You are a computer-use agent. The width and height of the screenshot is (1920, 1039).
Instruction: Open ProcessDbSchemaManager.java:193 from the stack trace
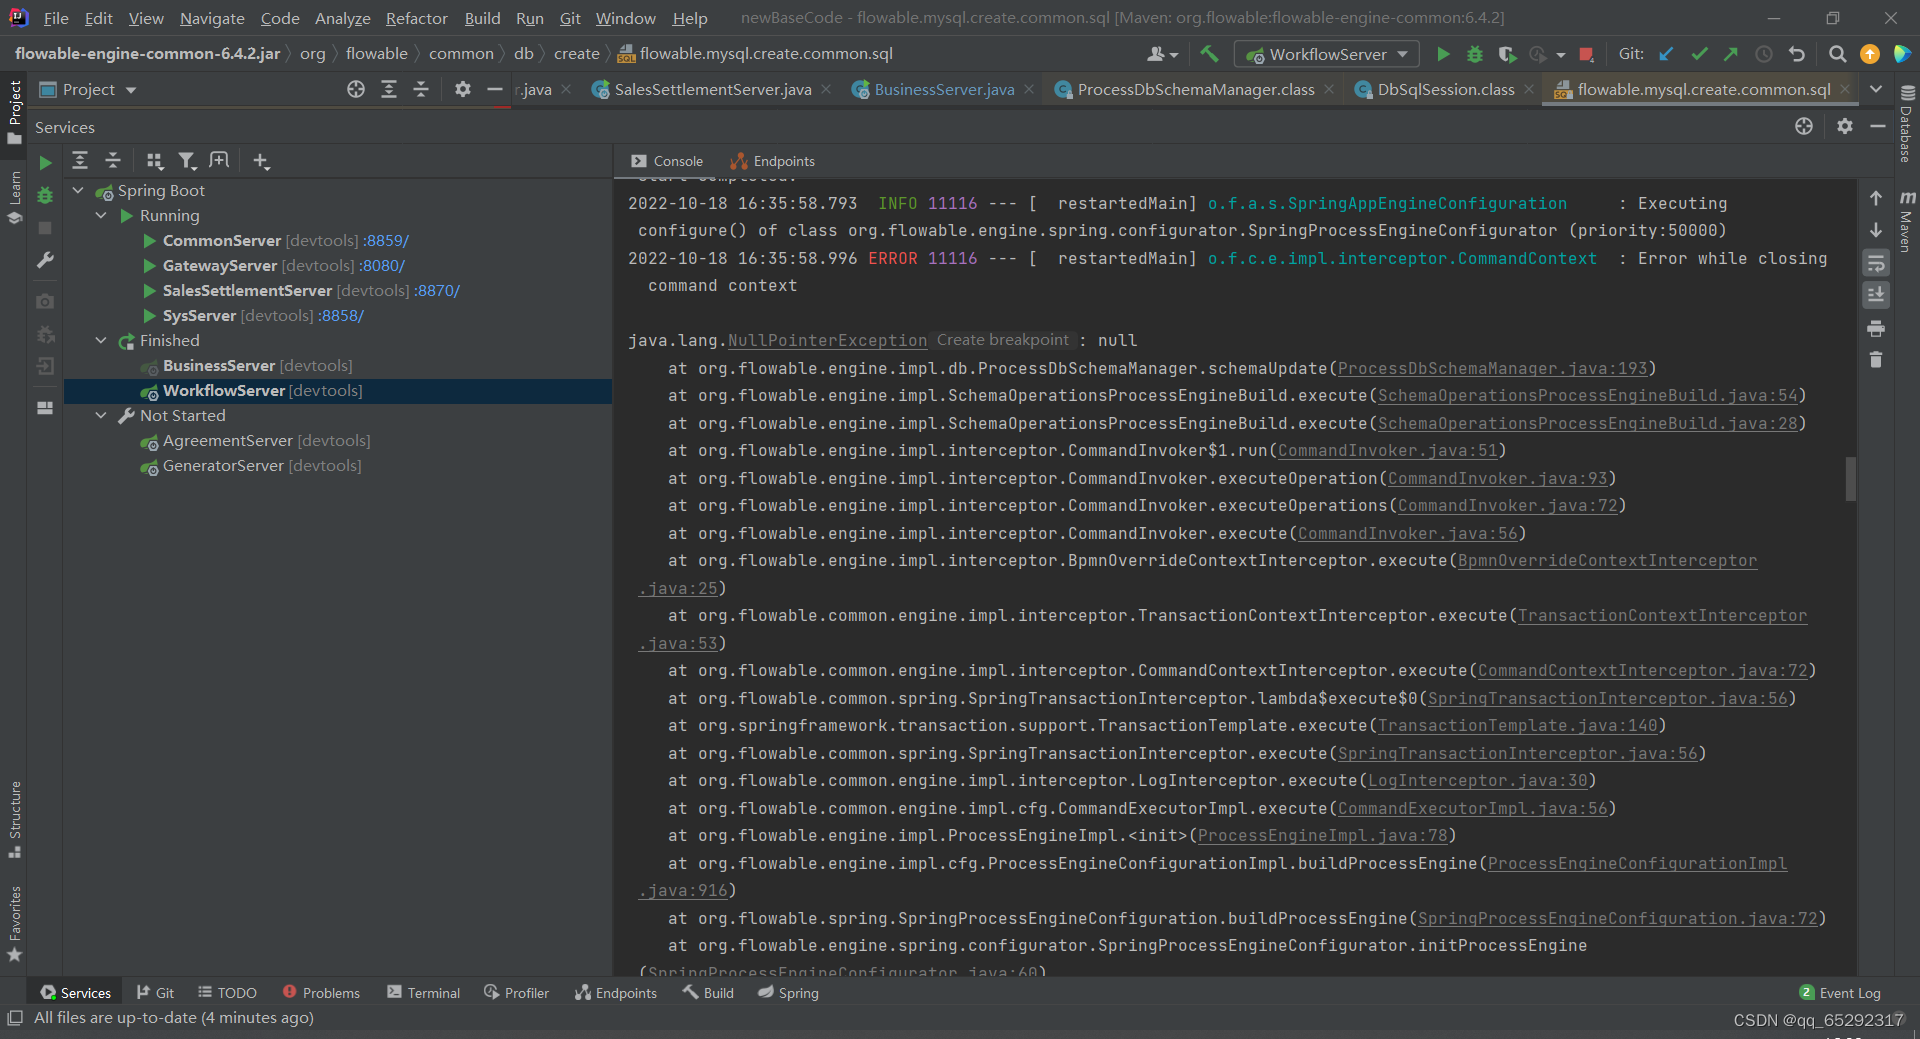coord(1494,368)
